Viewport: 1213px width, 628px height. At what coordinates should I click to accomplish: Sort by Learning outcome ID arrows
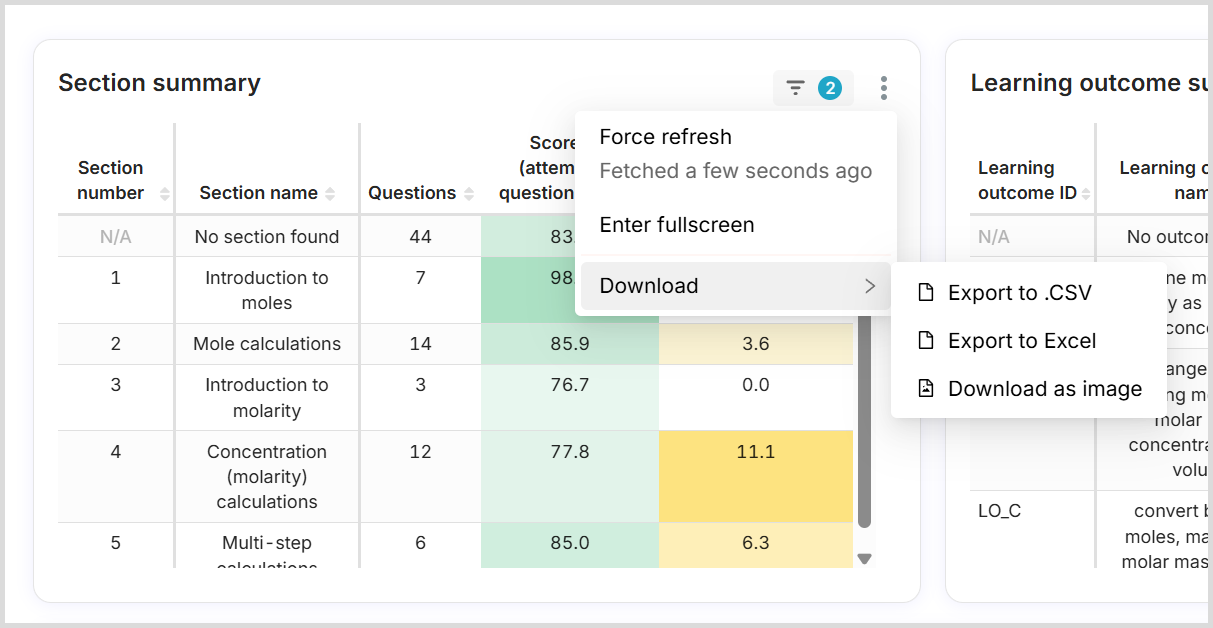click(1086, 193)
